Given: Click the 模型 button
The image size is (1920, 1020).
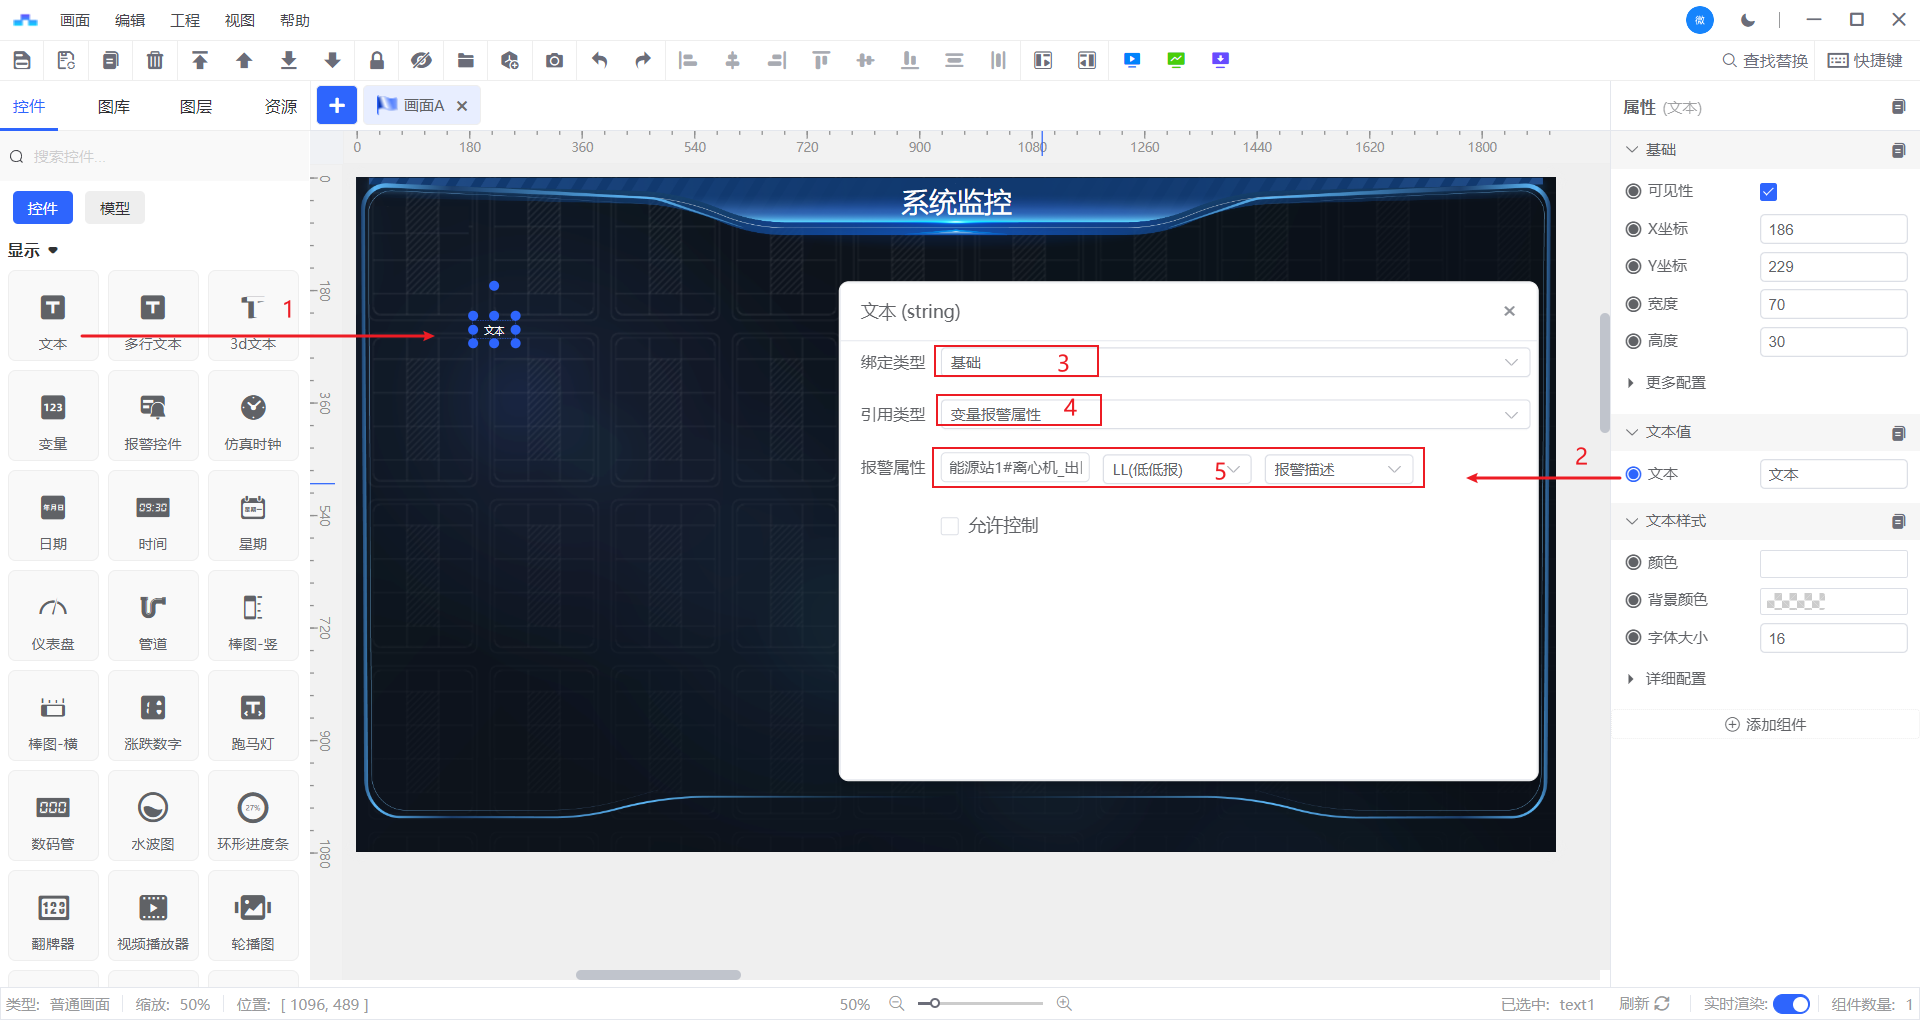Looking at the screenshot, I should click(115, 208).
